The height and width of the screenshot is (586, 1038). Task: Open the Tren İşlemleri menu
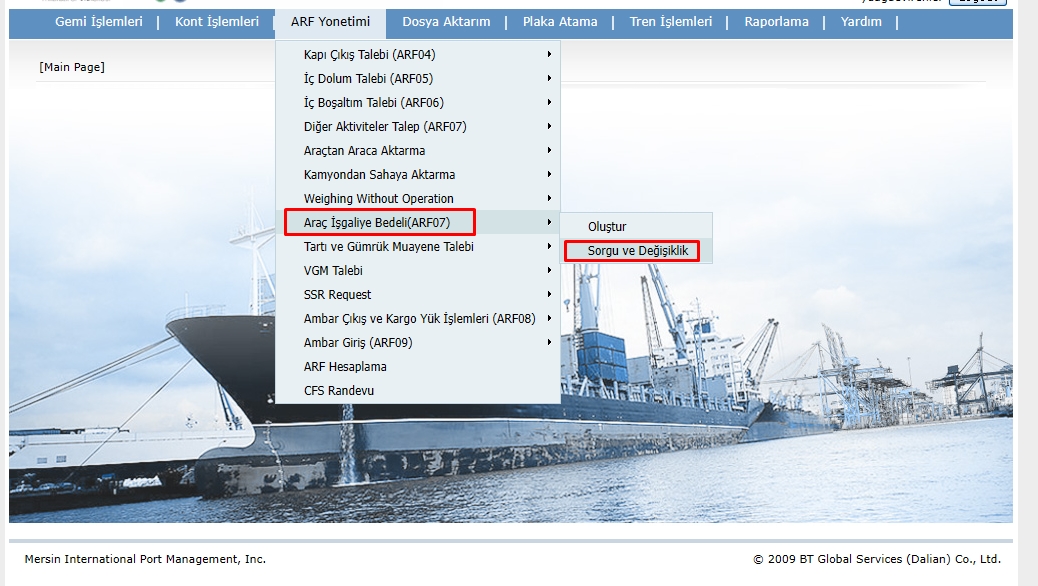pyautogui.click(x=670, y=22)
